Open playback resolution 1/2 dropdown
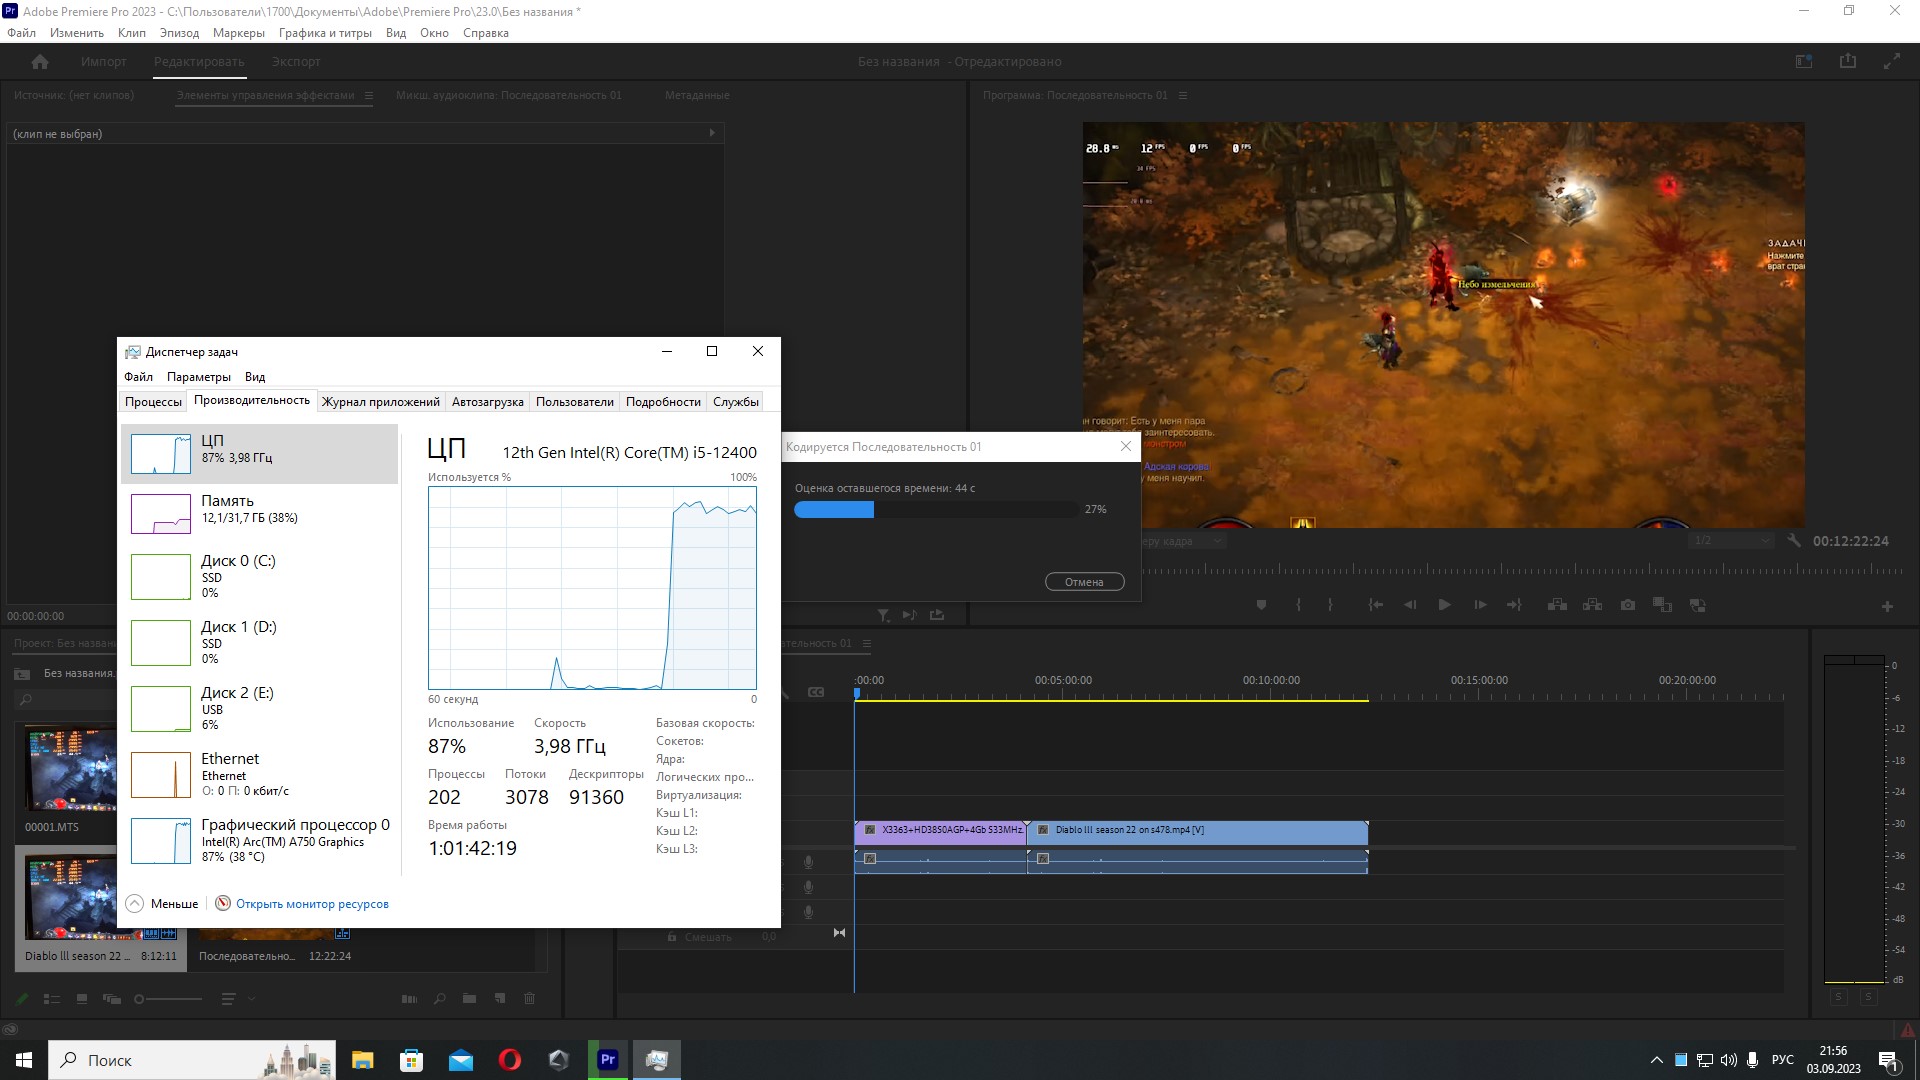1920x1080 pixels. pyautogui.click(x=1731, y=541)
